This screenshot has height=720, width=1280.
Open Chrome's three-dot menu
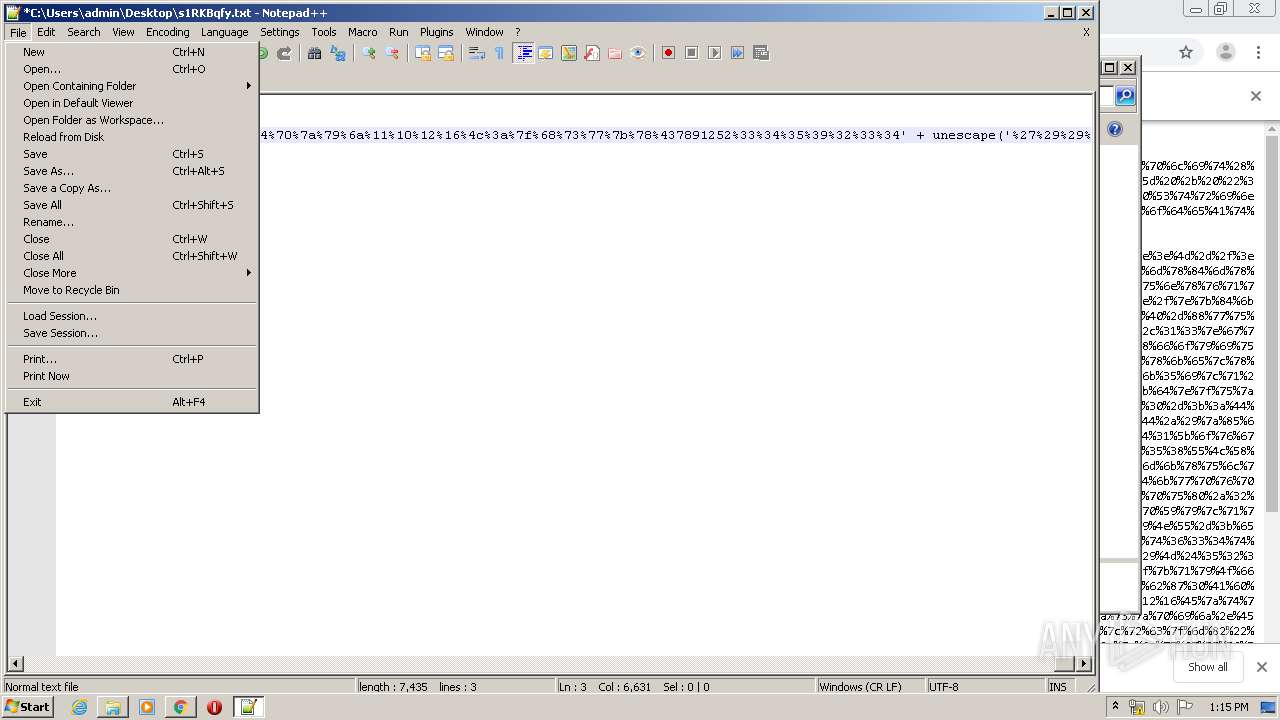click(1256, 53)
